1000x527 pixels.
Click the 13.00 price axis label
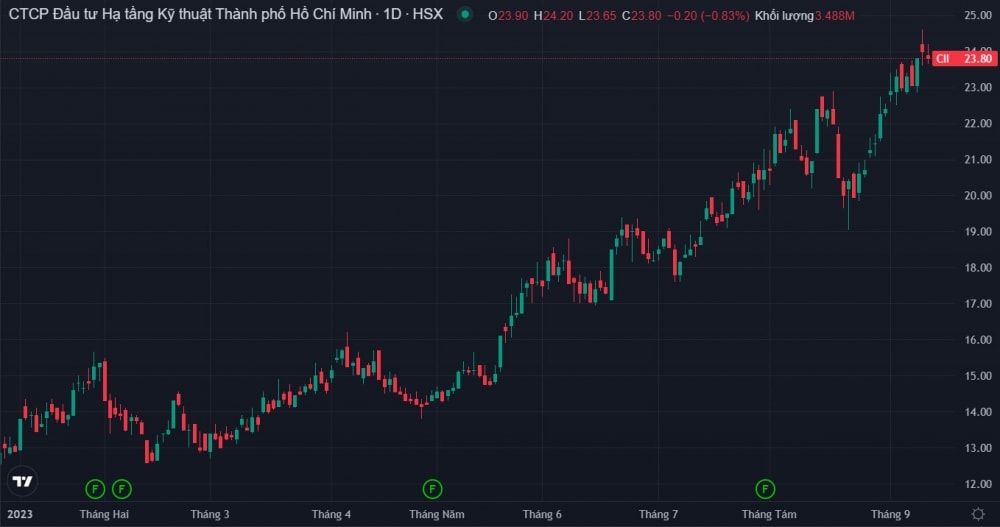[x=978, y=448]
